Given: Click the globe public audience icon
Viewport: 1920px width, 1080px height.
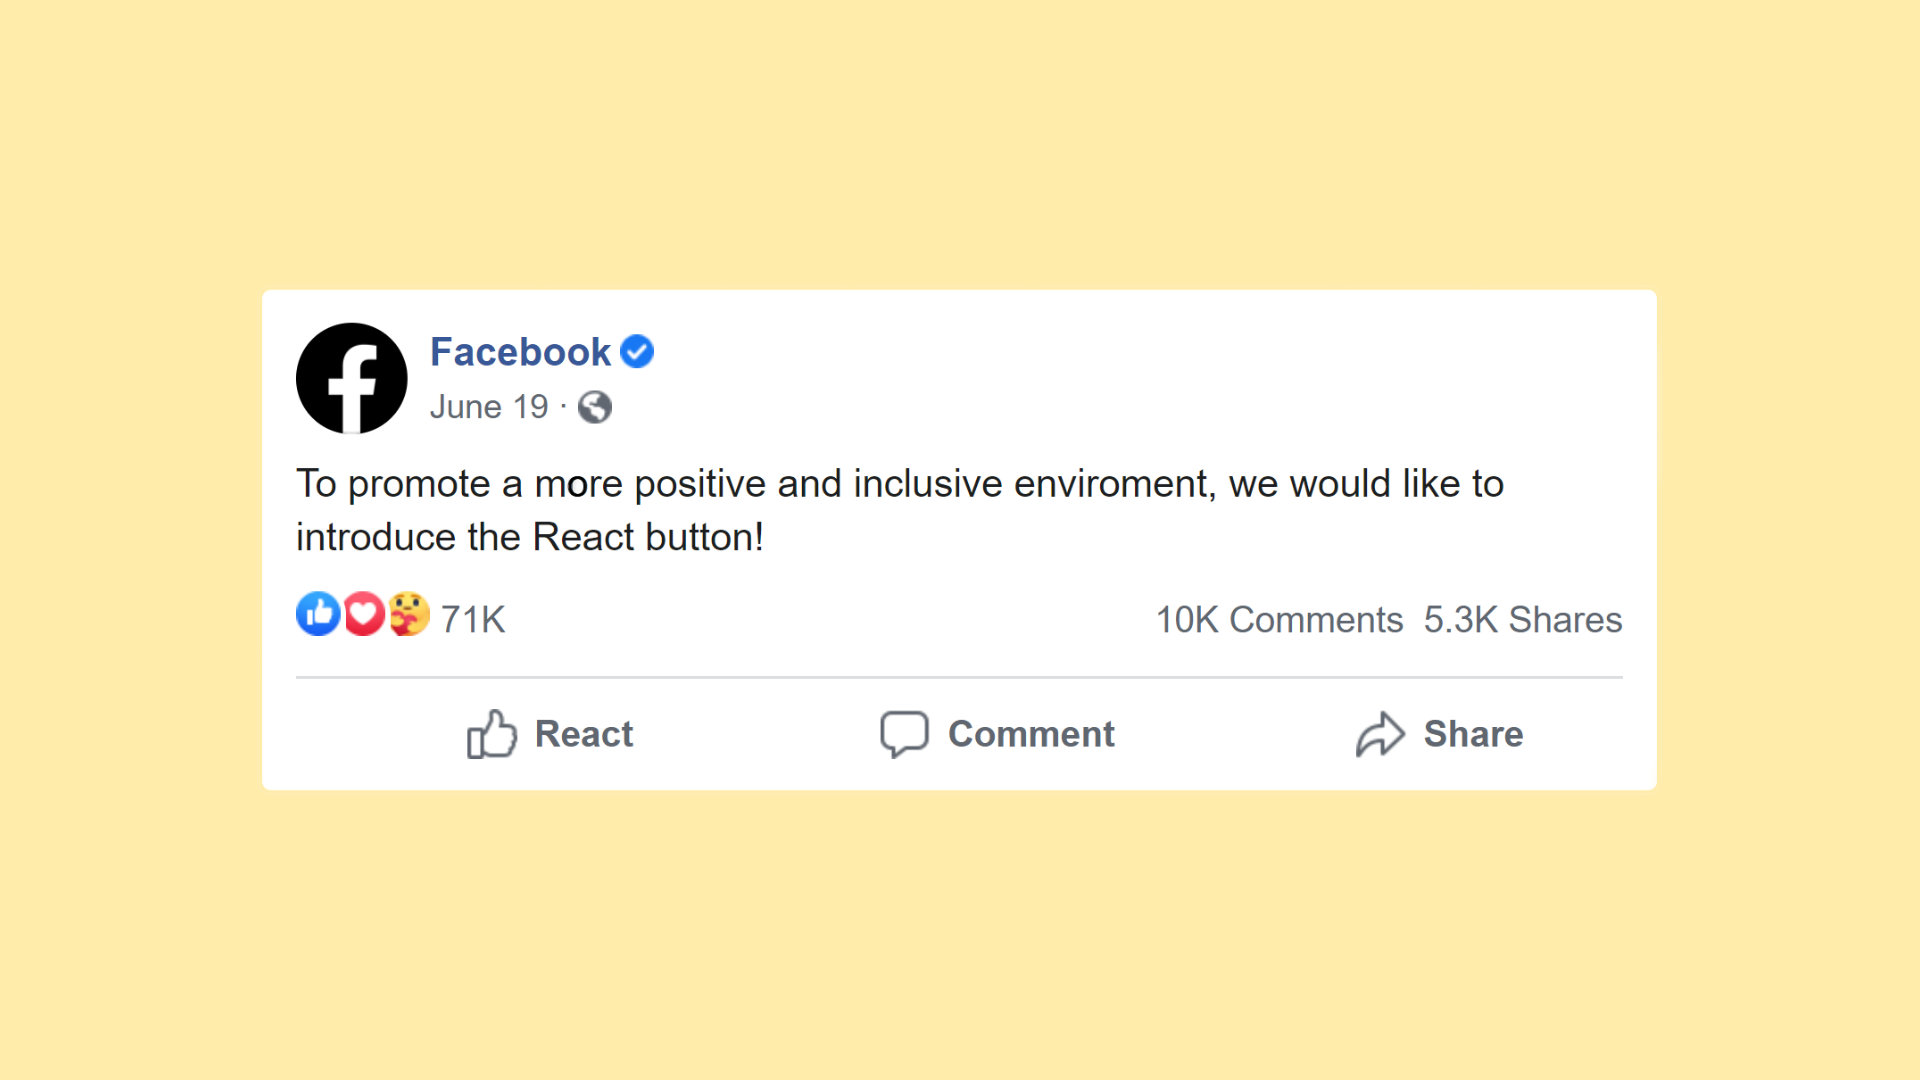Looking at the screenshot, I should [x=595, y=407].
